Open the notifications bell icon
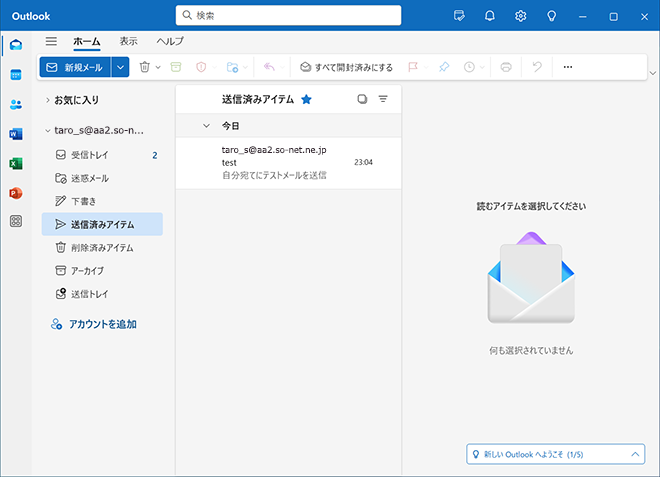660x477 pixels. click(x=490, y=16)
